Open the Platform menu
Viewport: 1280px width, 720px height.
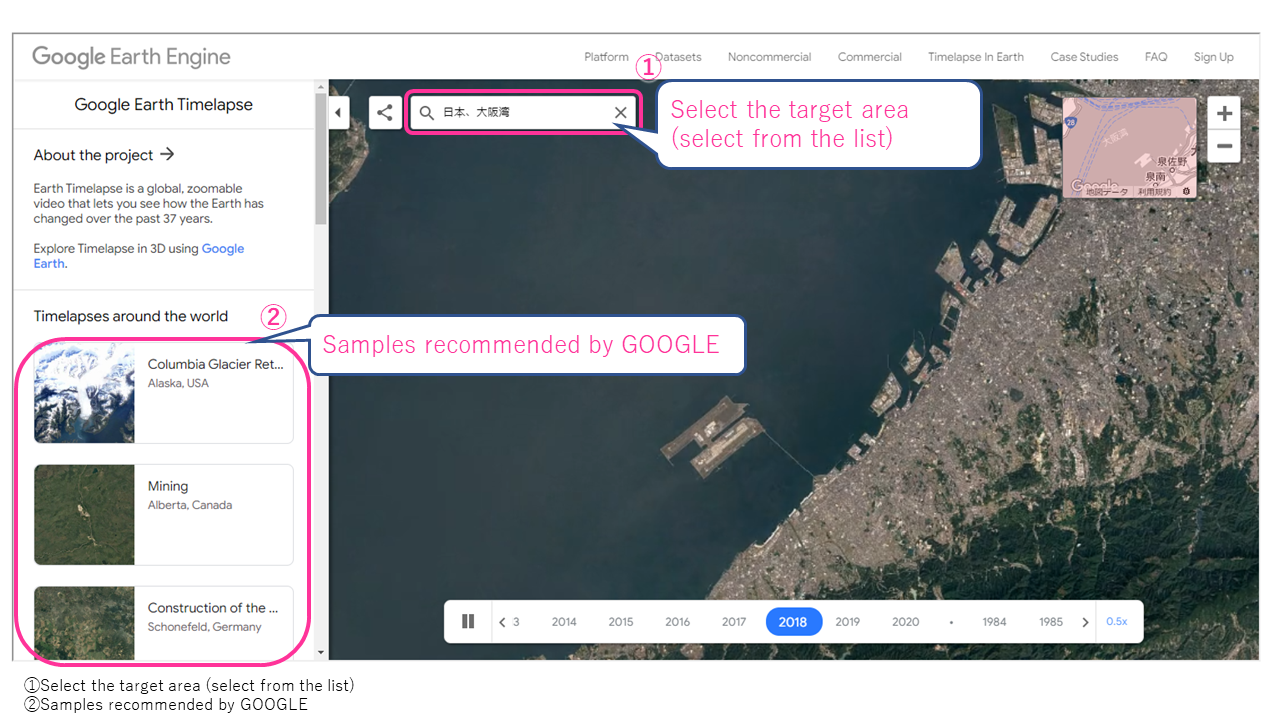pos(606,57)
